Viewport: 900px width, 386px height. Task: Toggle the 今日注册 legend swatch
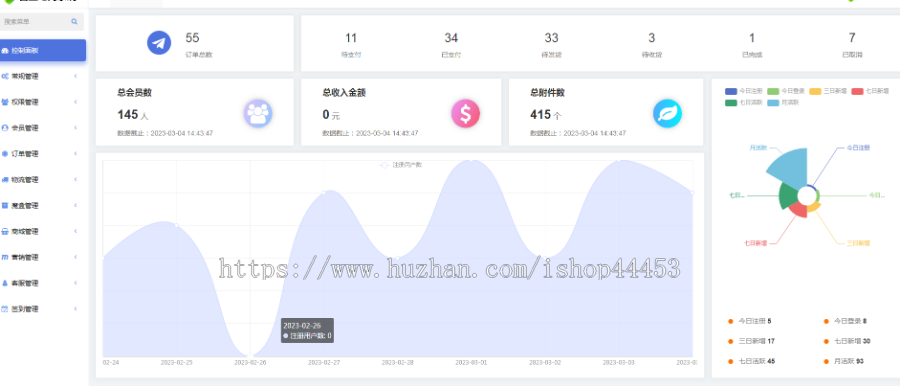click(x=731, y=91)
